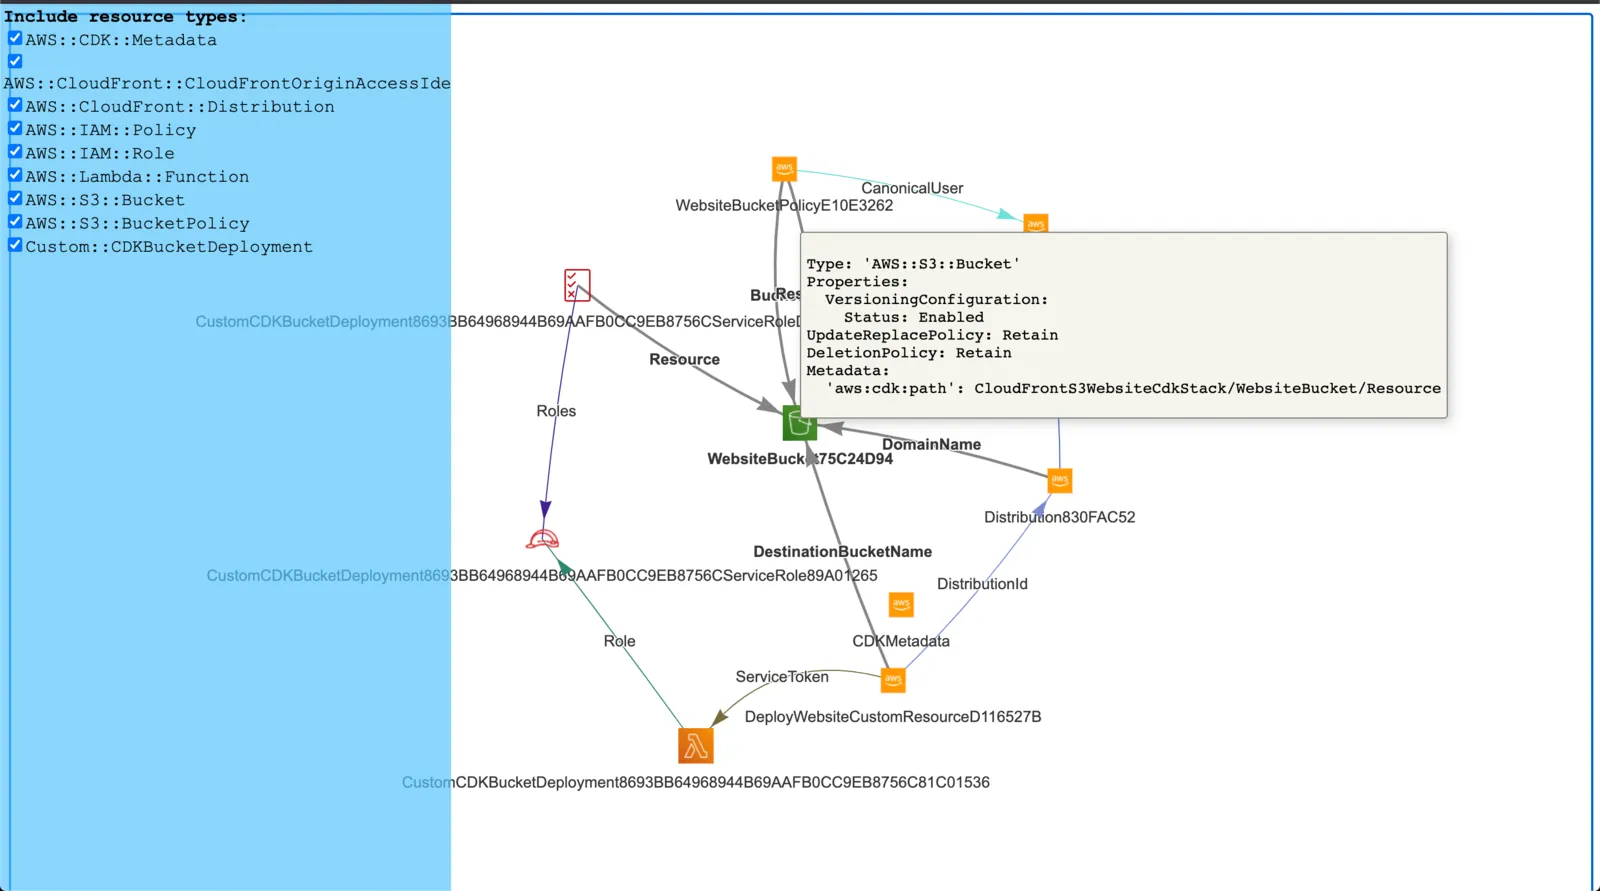Toggle the Custom::CDKBucketDeployment checkbox
The image size is (1600, 891).
(x=15, y=245)
